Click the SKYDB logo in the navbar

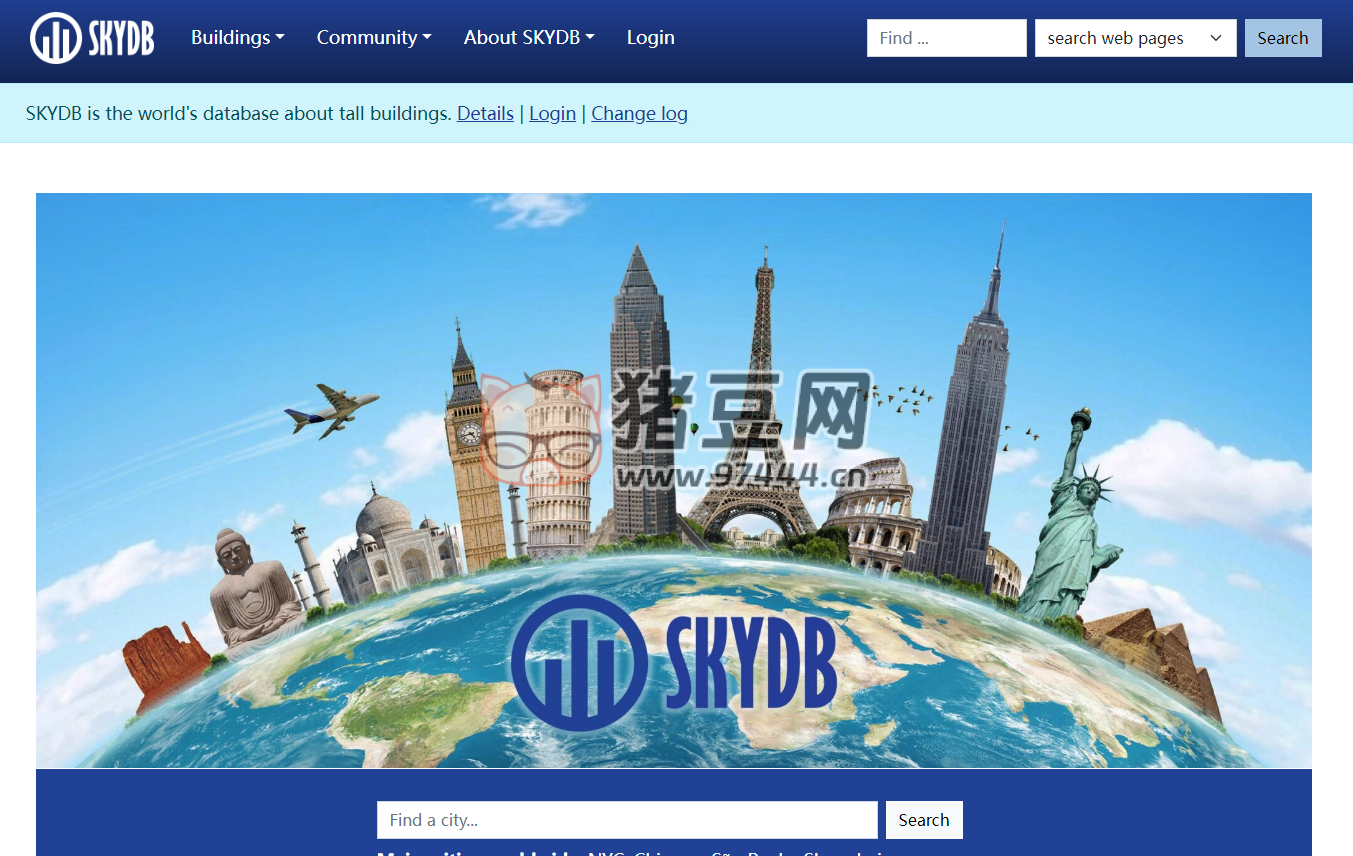[91, 37]
